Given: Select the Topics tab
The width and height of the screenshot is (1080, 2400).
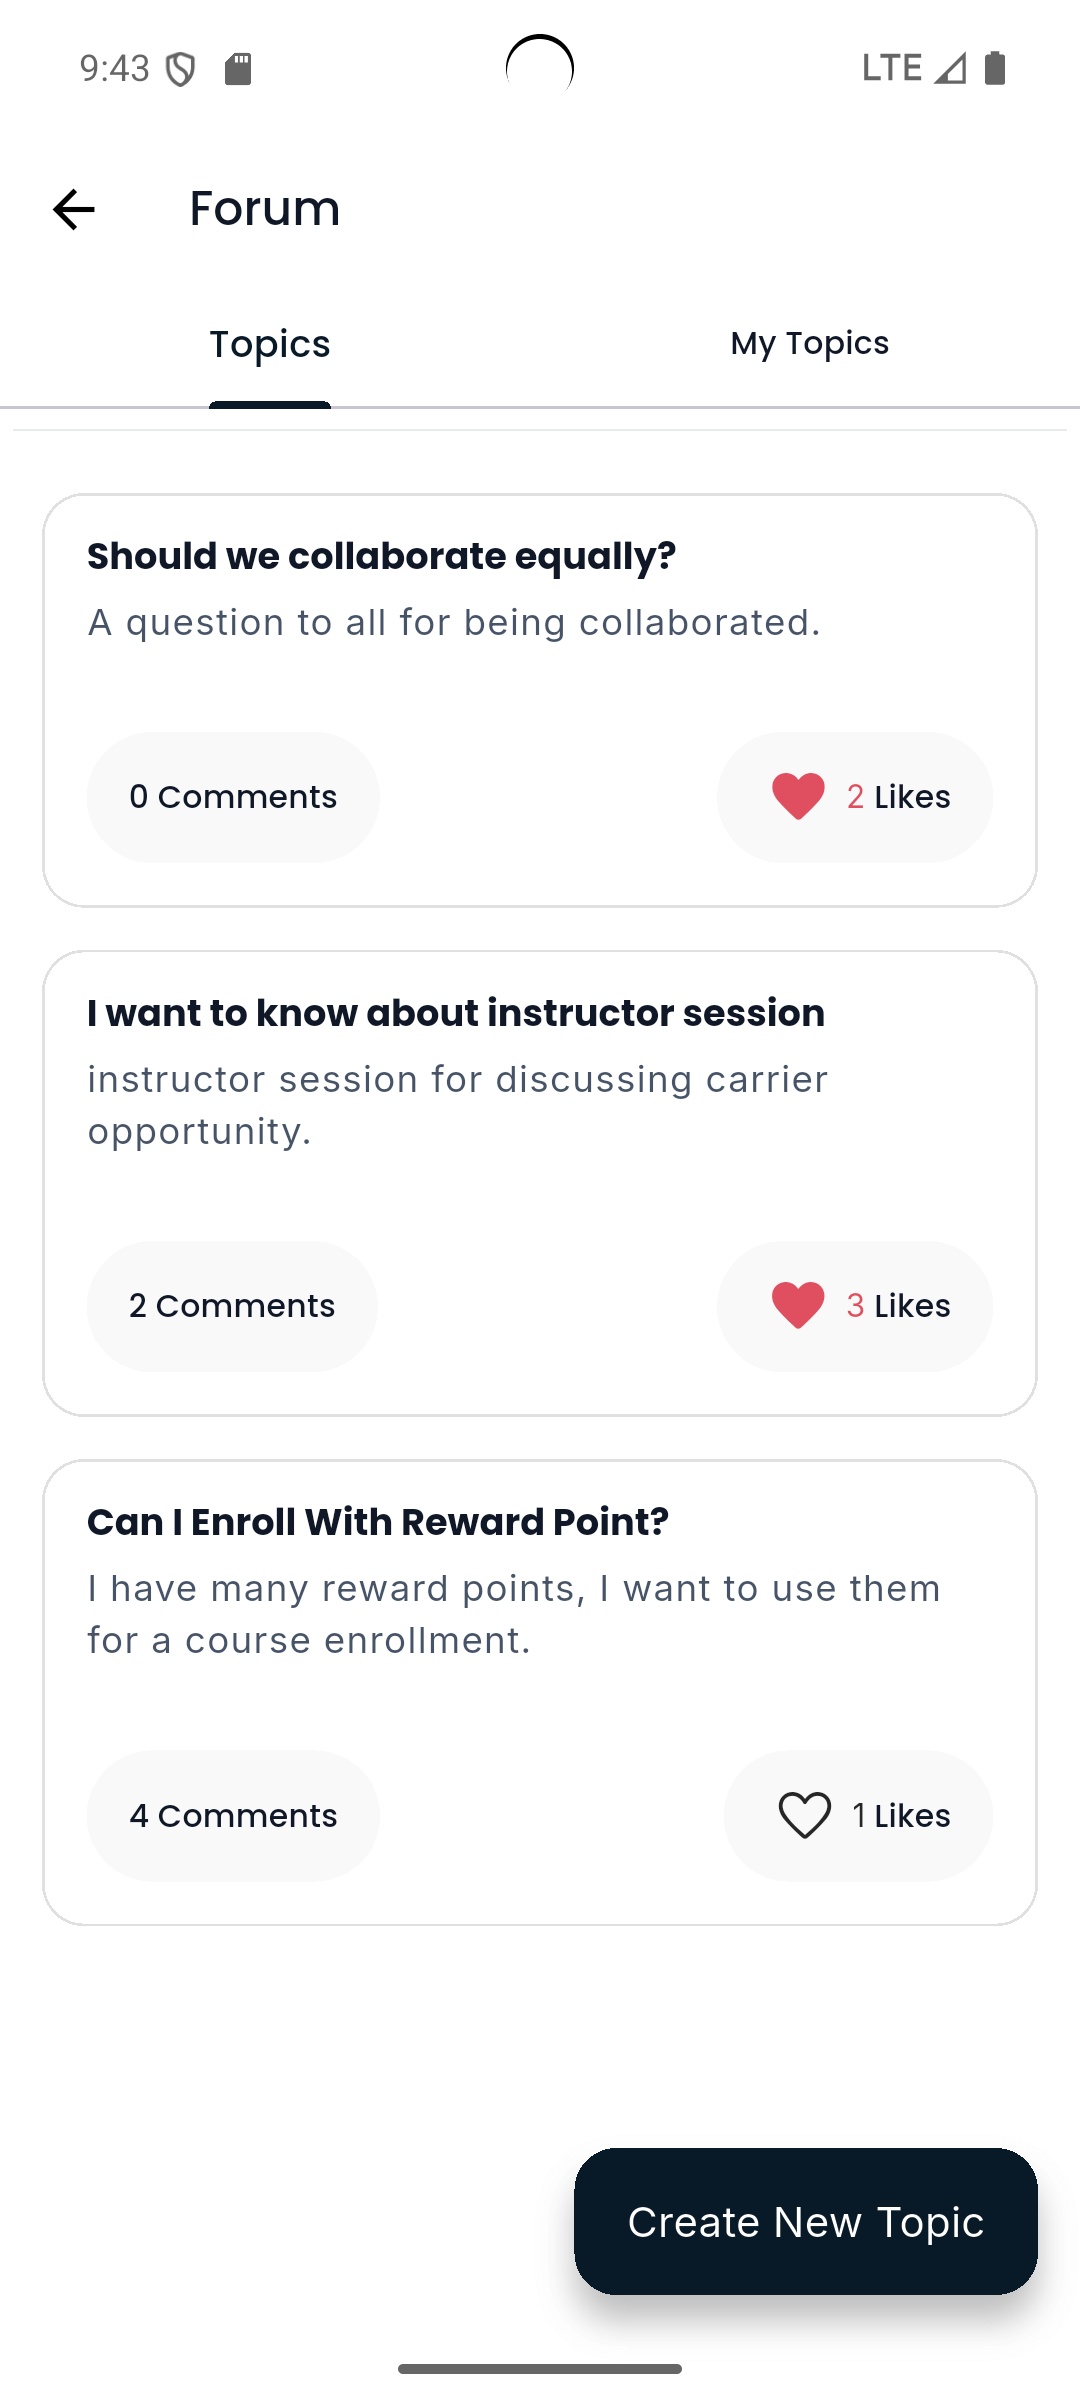Looking at the screenshot, I should click(x=270, y=344).
